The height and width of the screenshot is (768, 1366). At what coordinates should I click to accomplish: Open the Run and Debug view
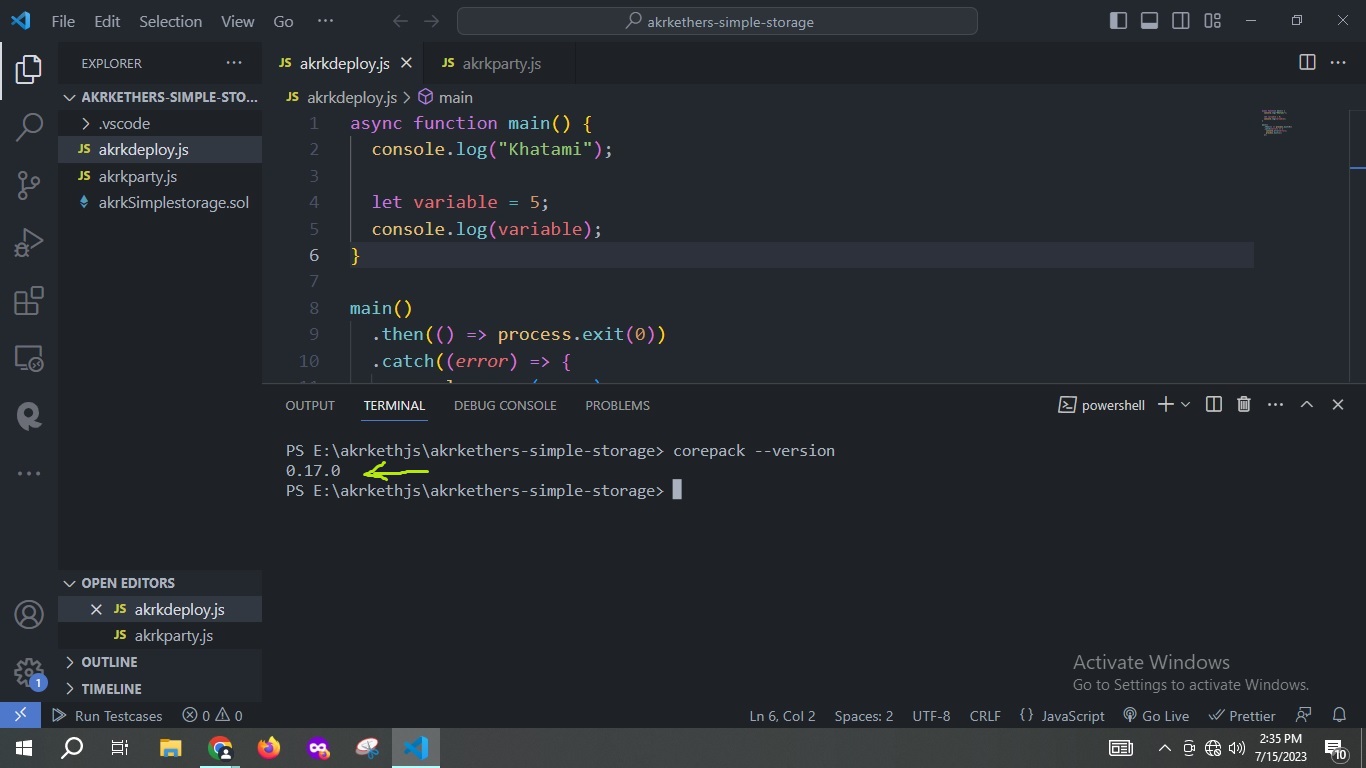(28, 241)
